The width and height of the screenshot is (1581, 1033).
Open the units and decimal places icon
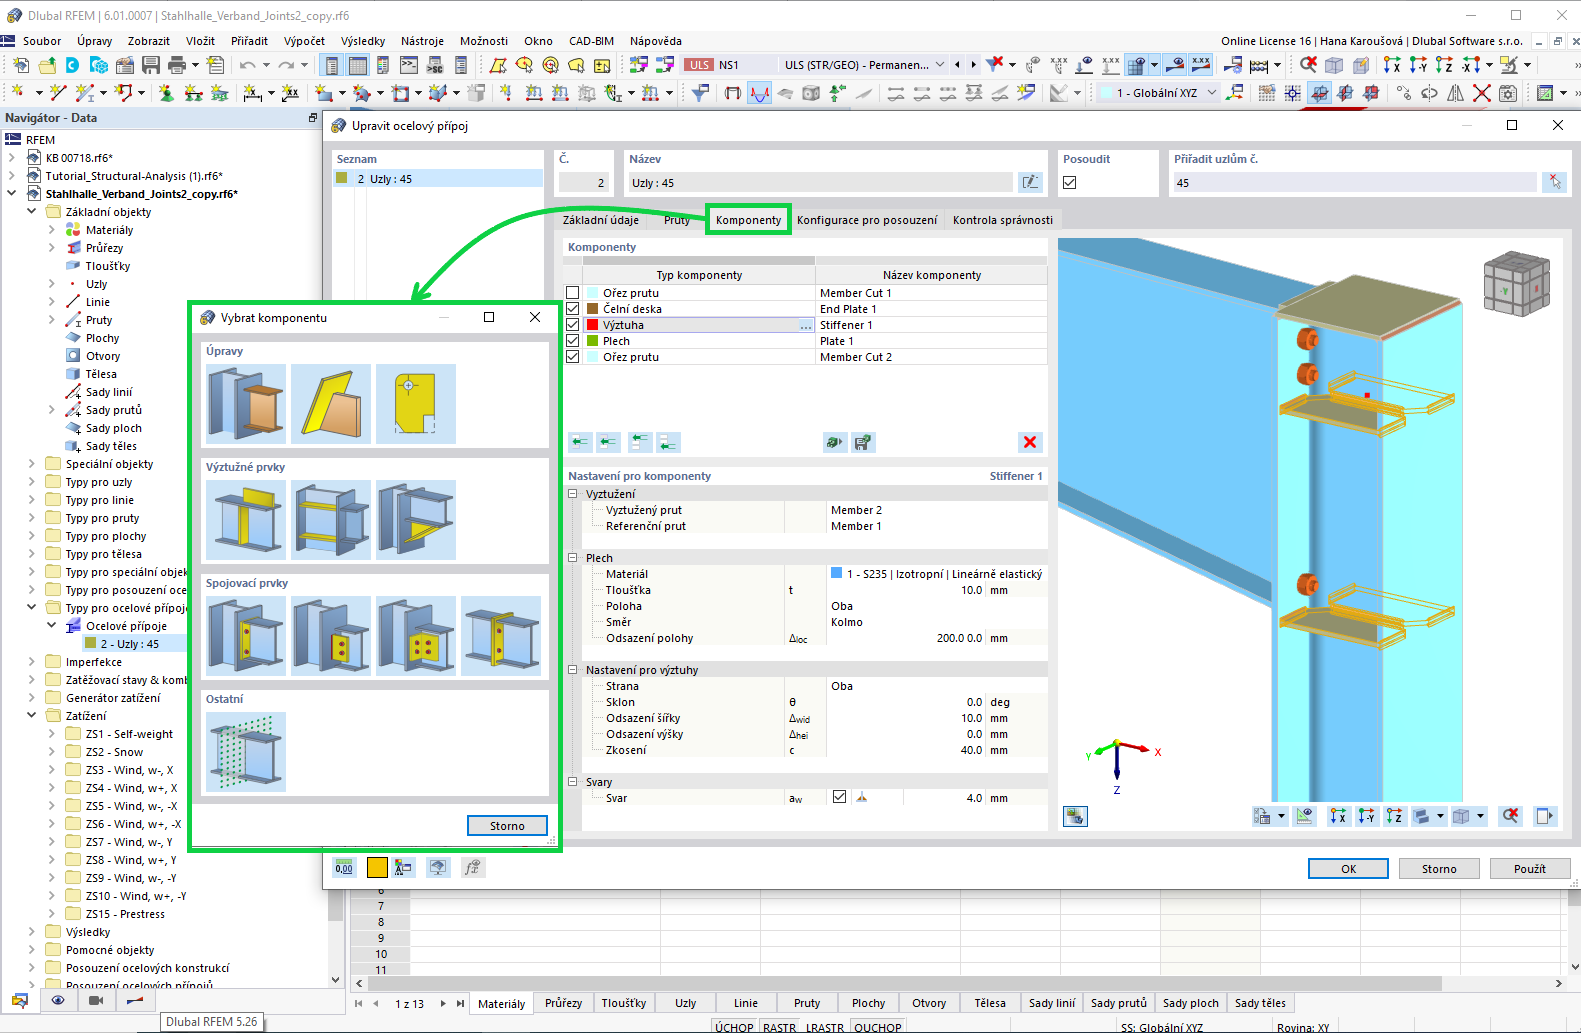coord(344,867)
